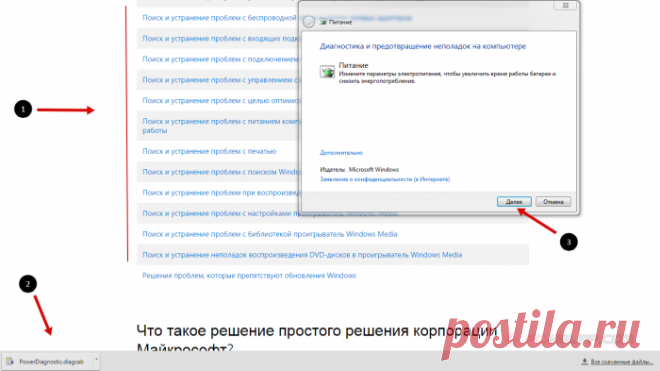Click the 'Издатель: Microsoft Windows' text
The height and width of the screenshot is (371, 660).
click(359, 169)
